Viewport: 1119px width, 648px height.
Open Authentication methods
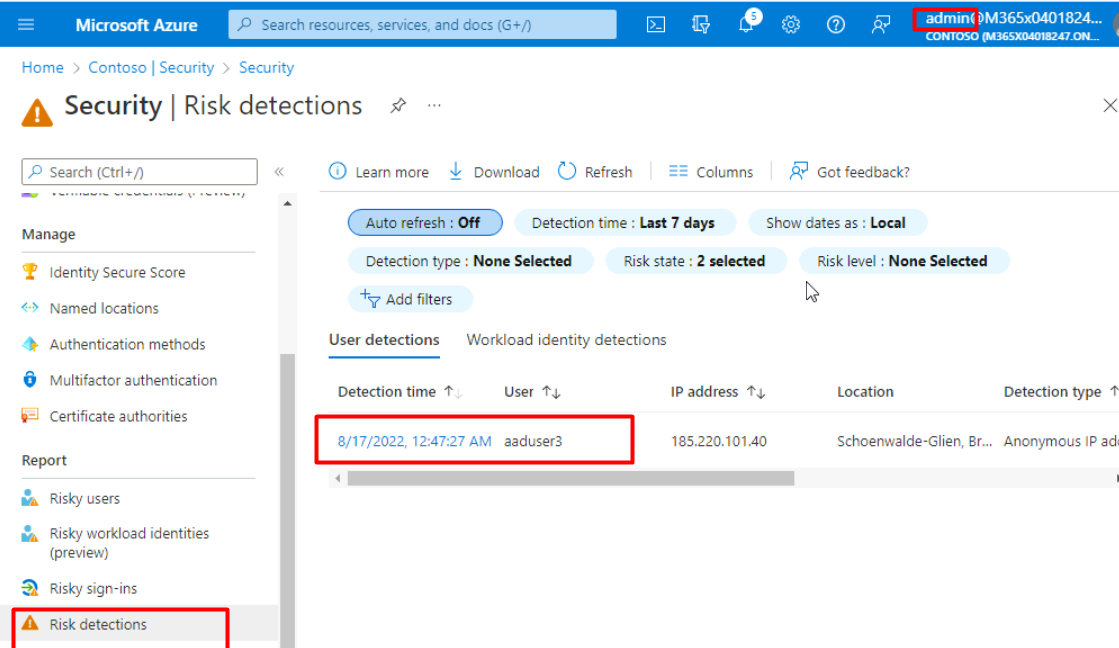click(127, 344)
